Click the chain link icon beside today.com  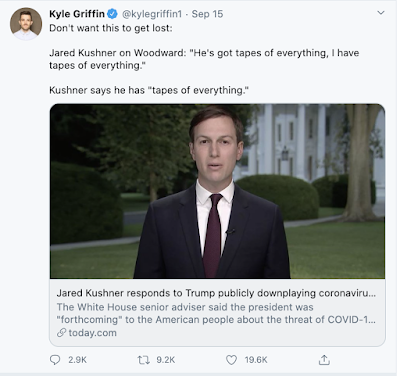(x=61, y=333)
